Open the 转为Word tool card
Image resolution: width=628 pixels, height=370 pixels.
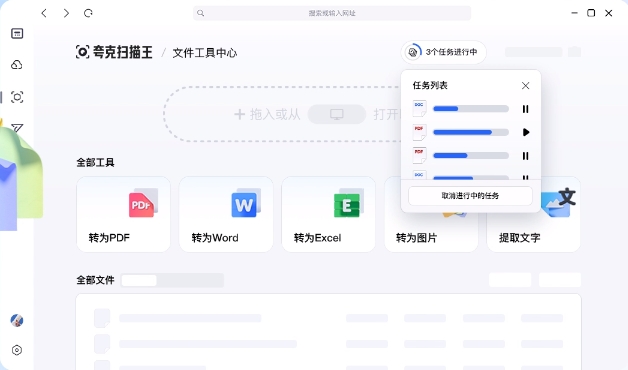(226, 214)
